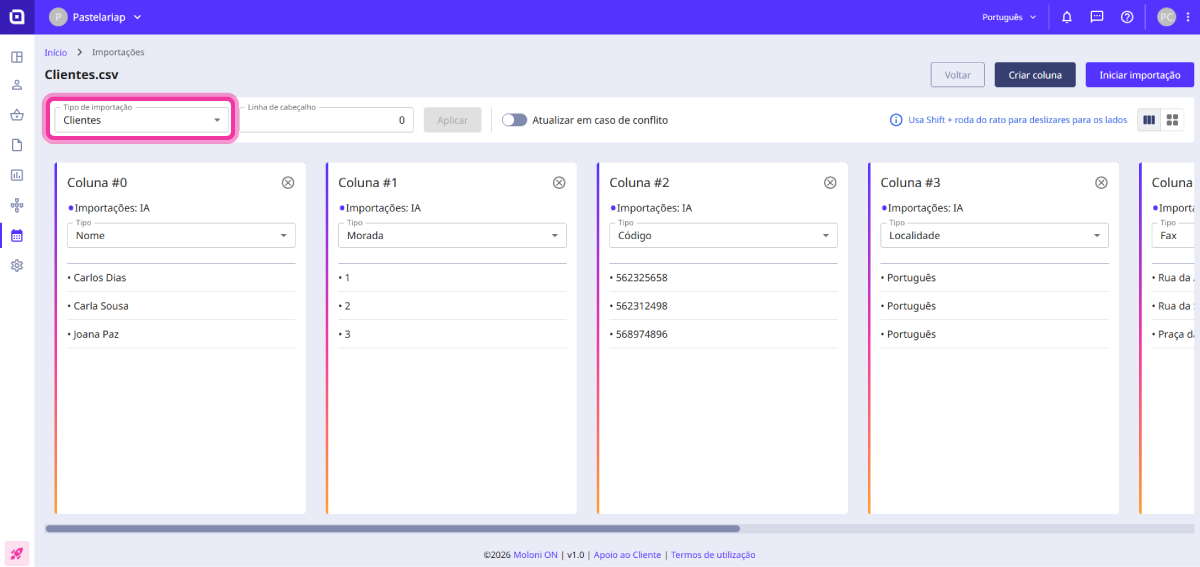Viewport: 1200px width, 567px height.
Task: Open the Tipo dropdown showing Nome
Action: click(x=181, y=236)
